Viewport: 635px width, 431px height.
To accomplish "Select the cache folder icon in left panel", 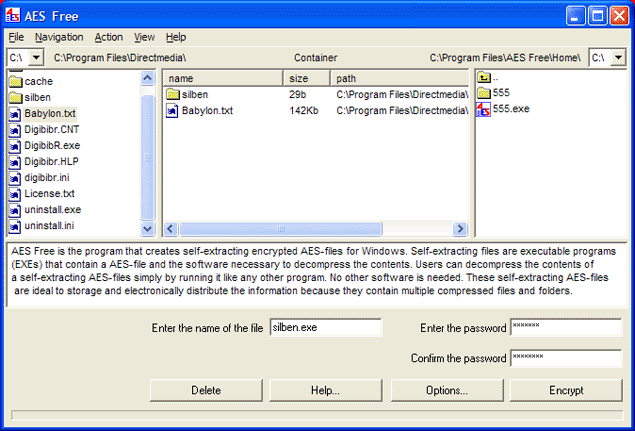I will 15,81.
